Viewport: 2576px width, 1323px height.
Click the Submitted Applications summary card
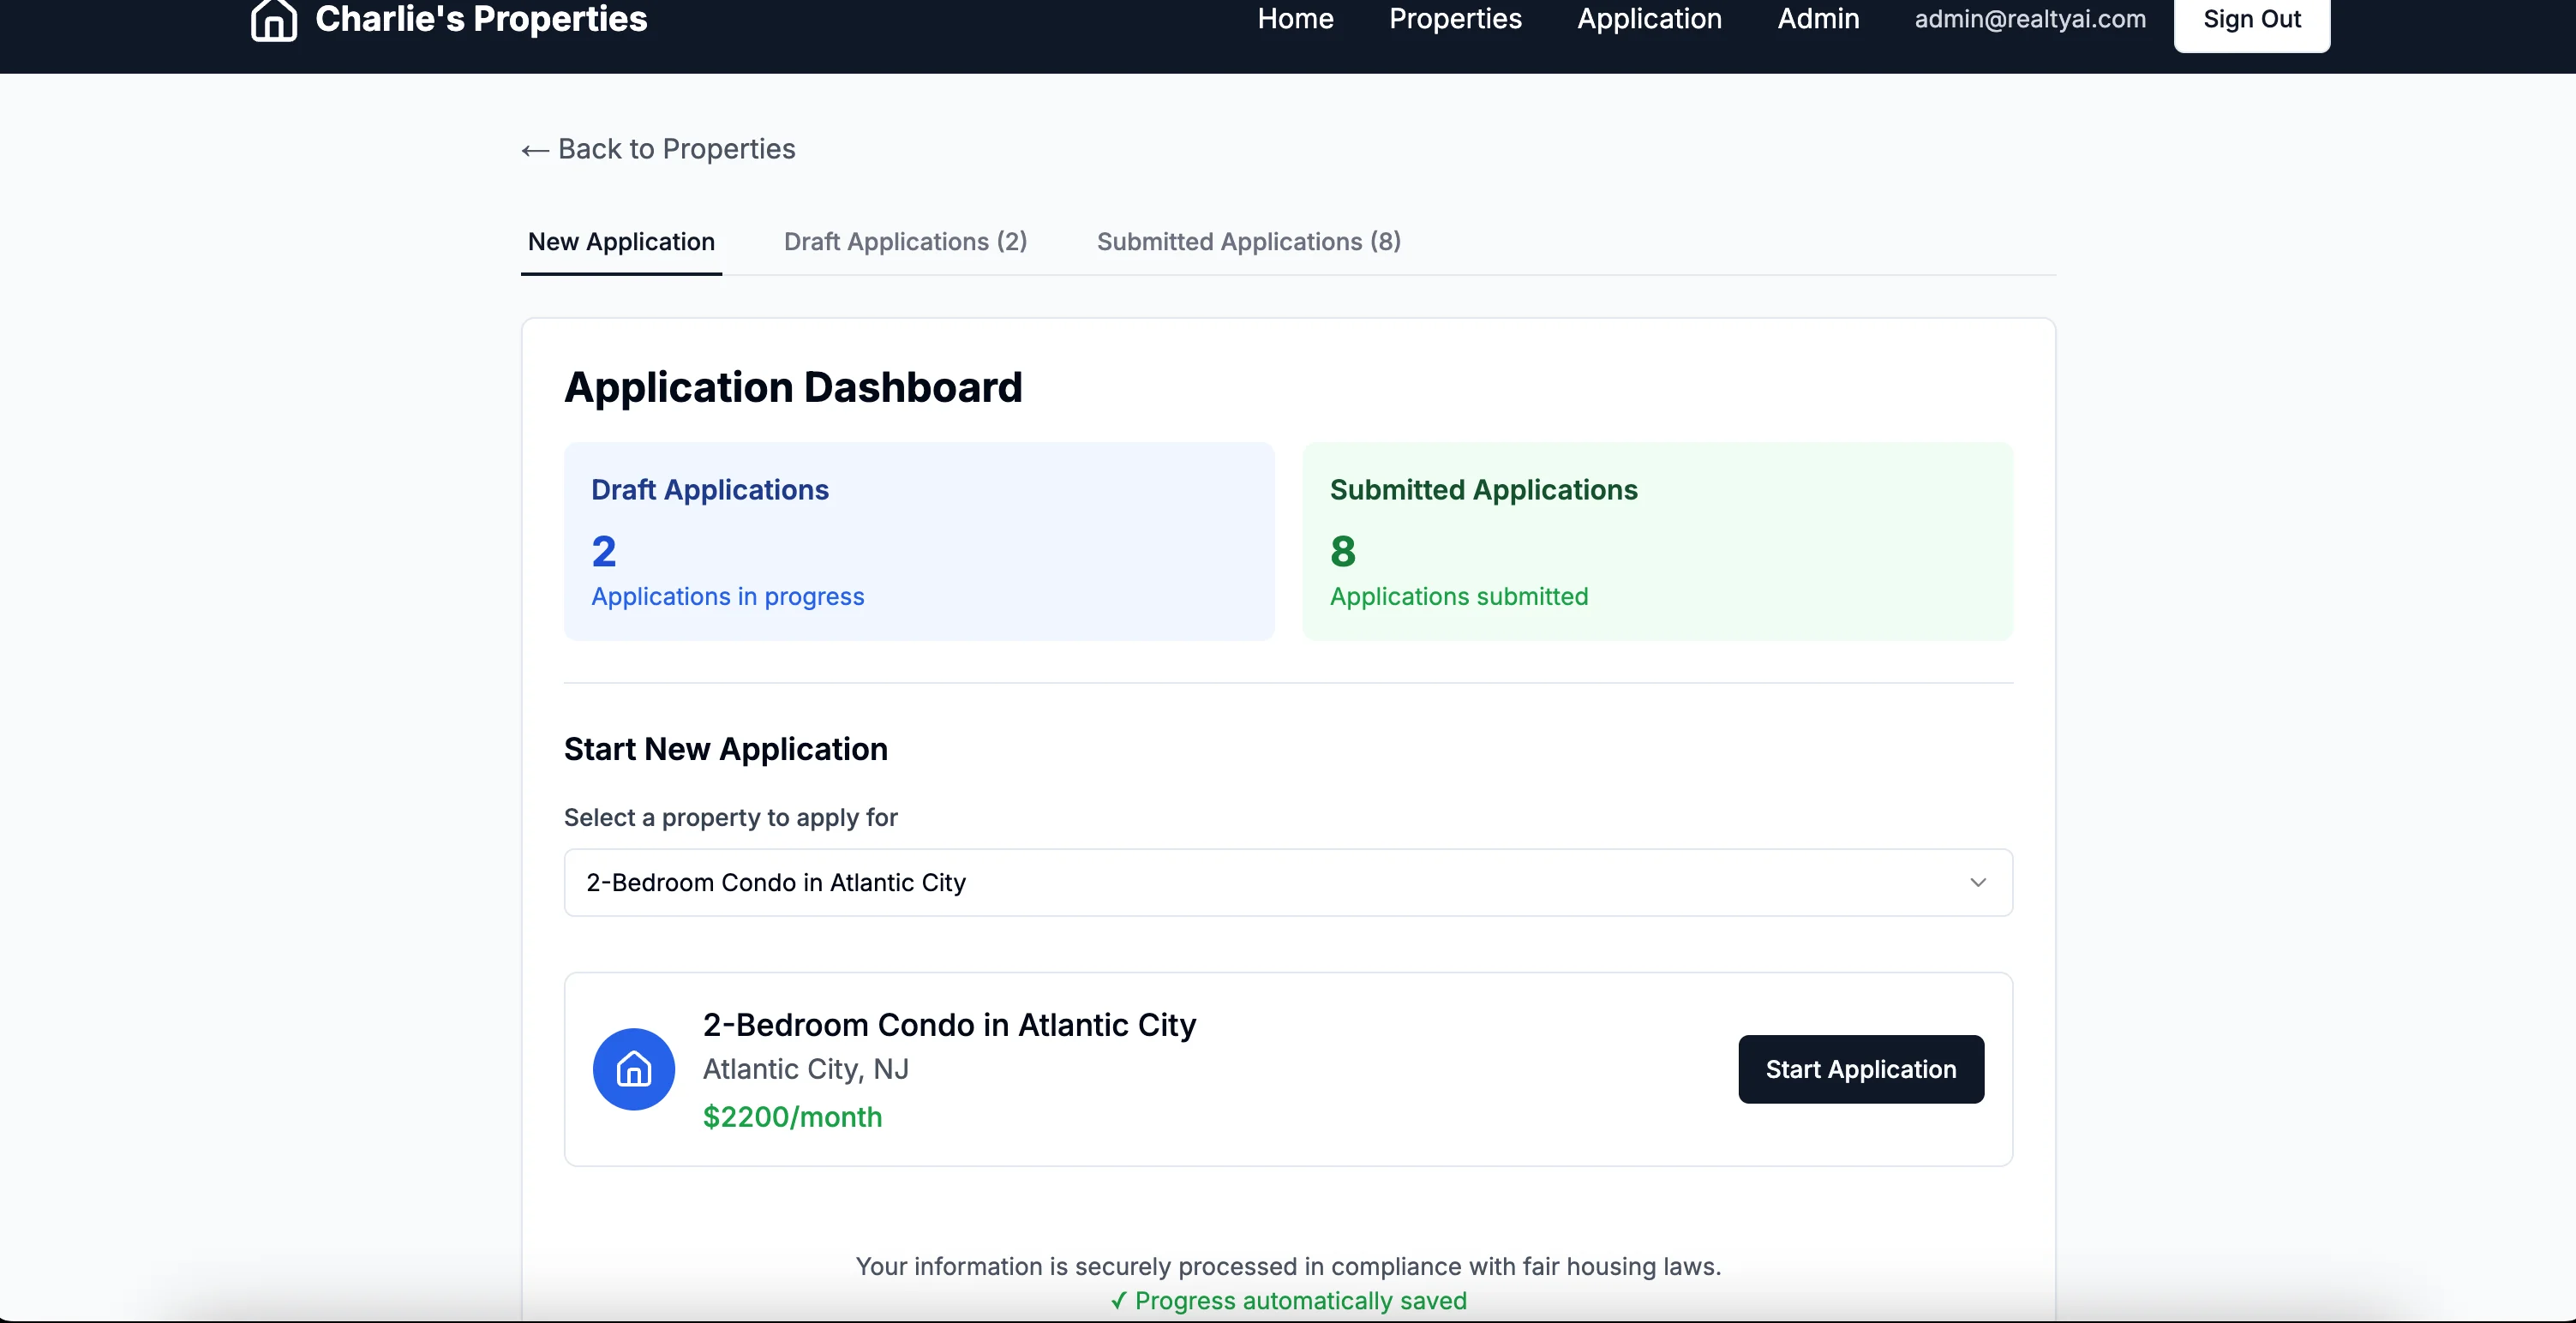pos(1657,541)
